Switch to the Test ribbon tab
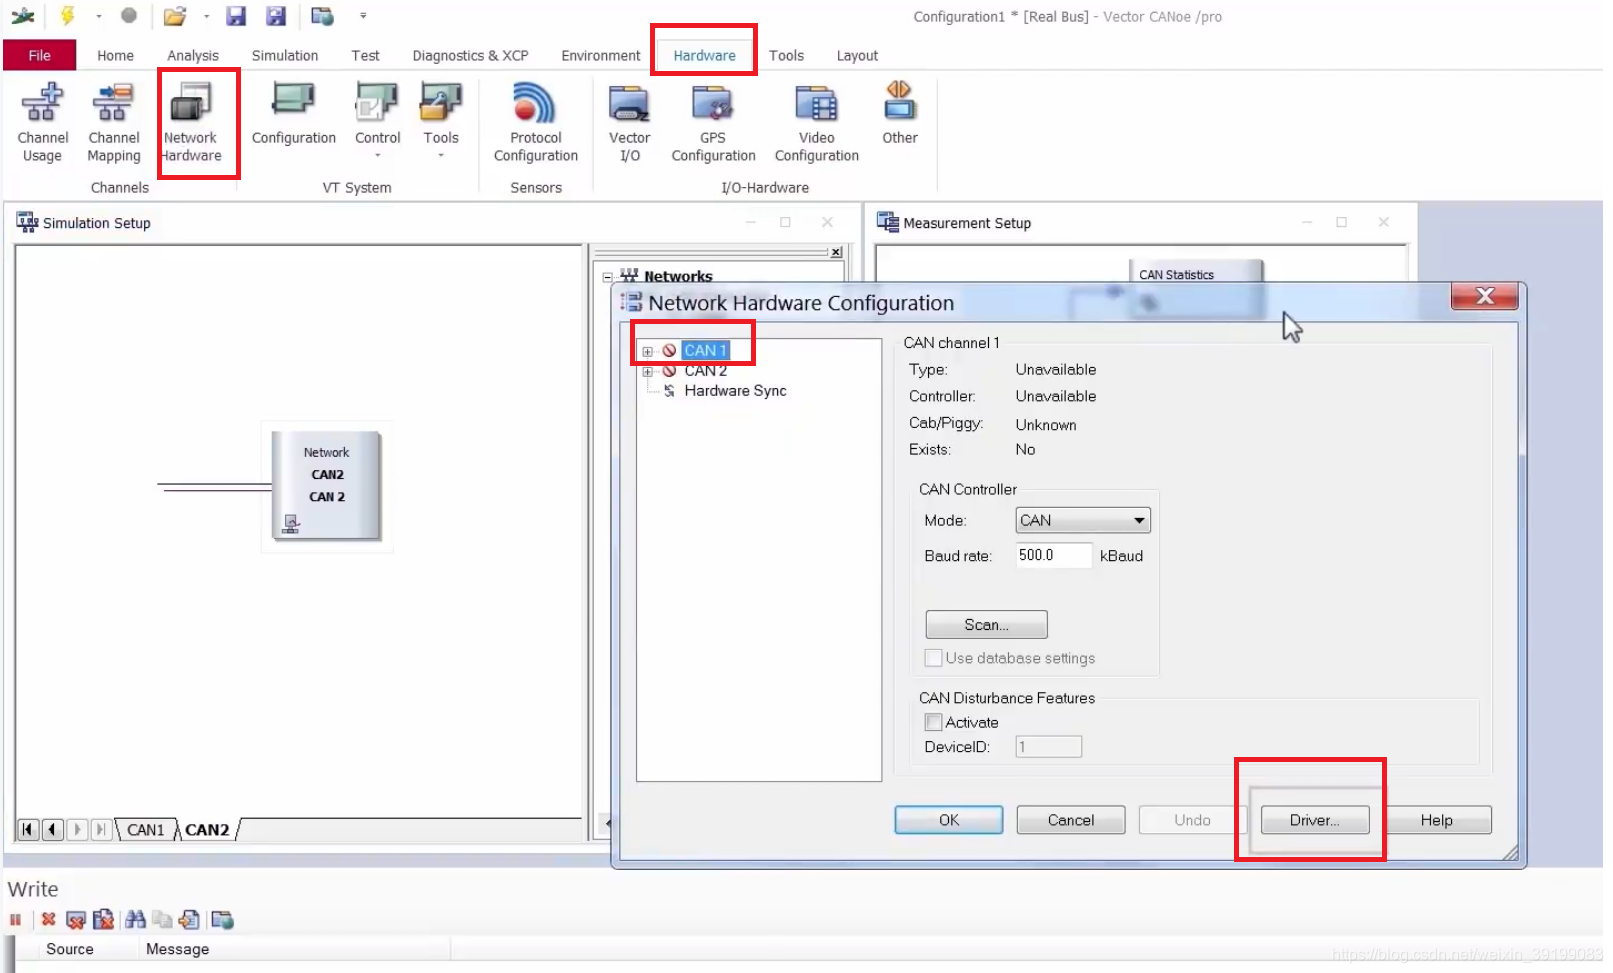The height and width of the screenshot is (973, 1613). 365,55
